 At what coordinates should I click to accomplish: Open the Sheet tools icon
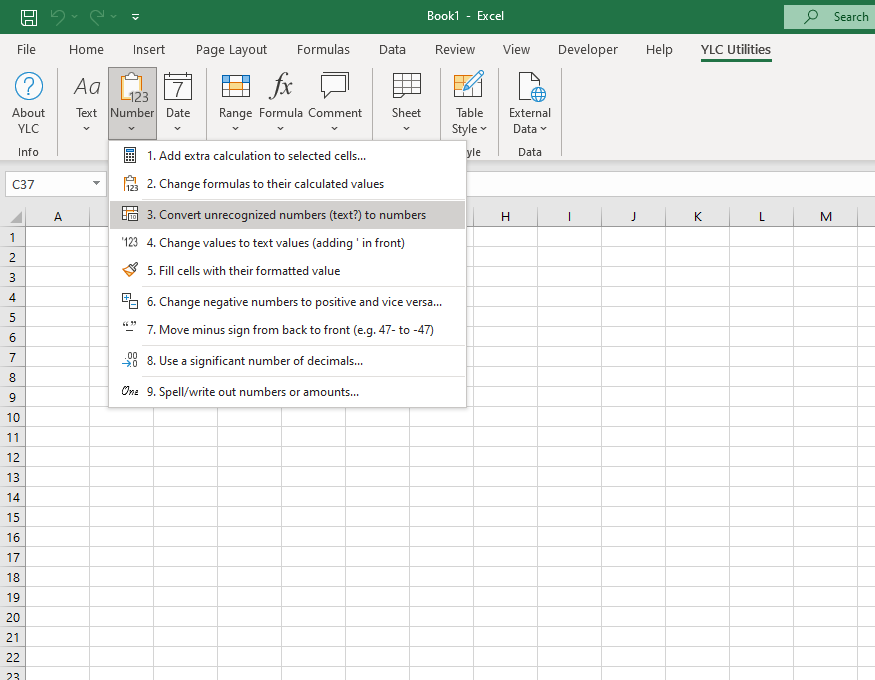[x=406, y=103]
